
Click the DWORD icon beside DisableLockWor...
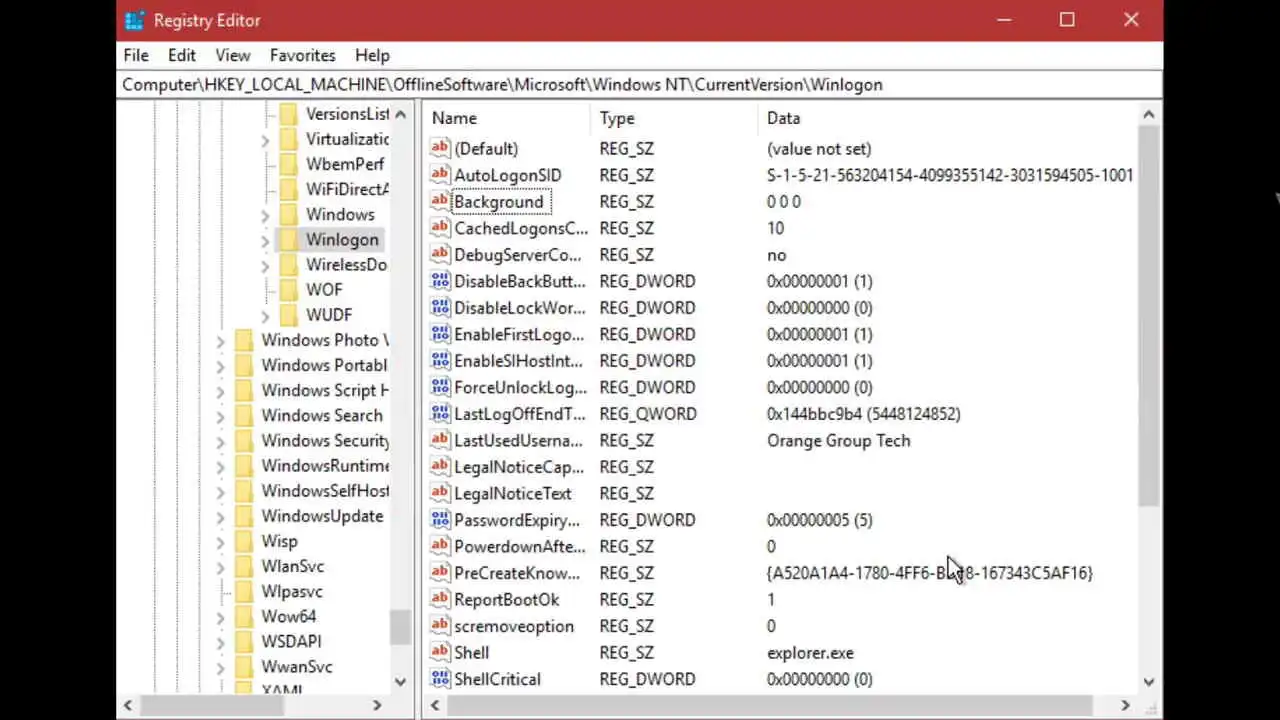click(440, 307)
